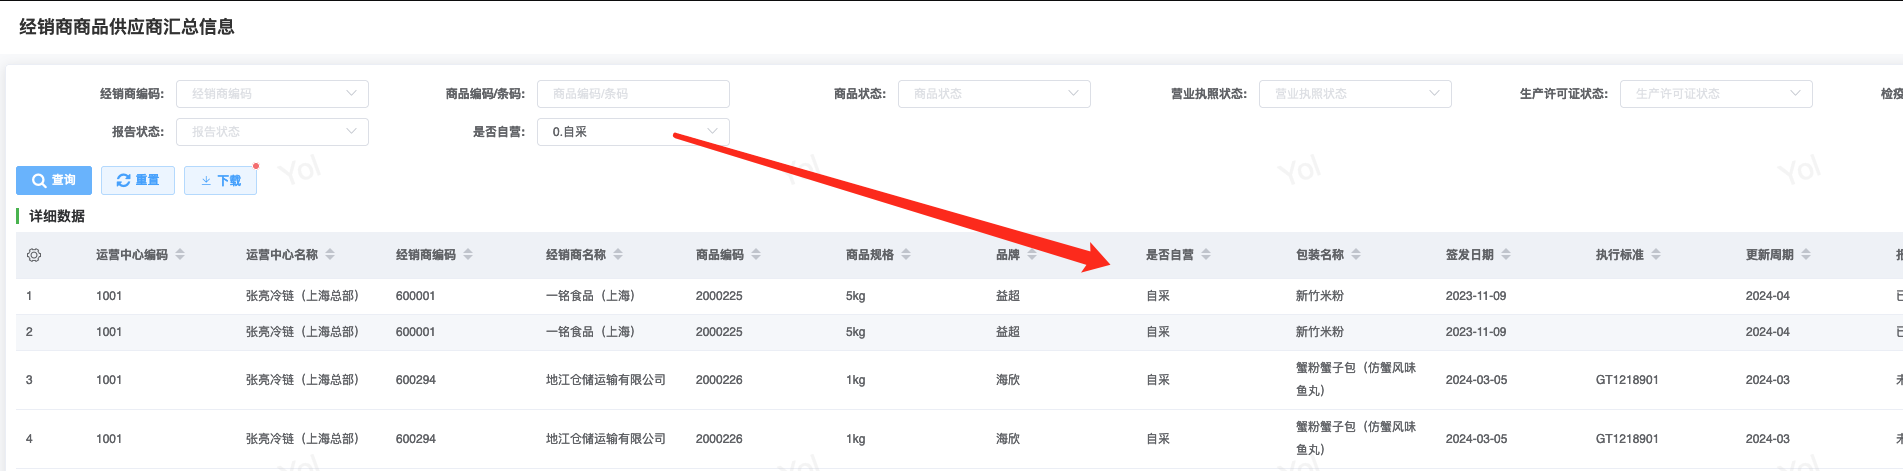The height and width of the screenshot is (471, 1903).
Task: Open the 是否自营 dropdown showing 0.自采
Action: 633,132
